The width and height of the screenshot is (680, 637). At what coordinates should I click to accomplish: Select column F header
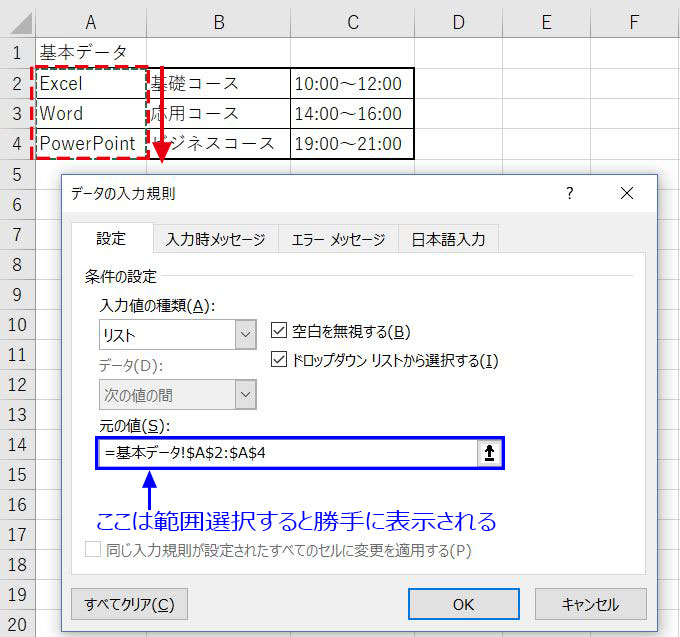pos(634,23)
